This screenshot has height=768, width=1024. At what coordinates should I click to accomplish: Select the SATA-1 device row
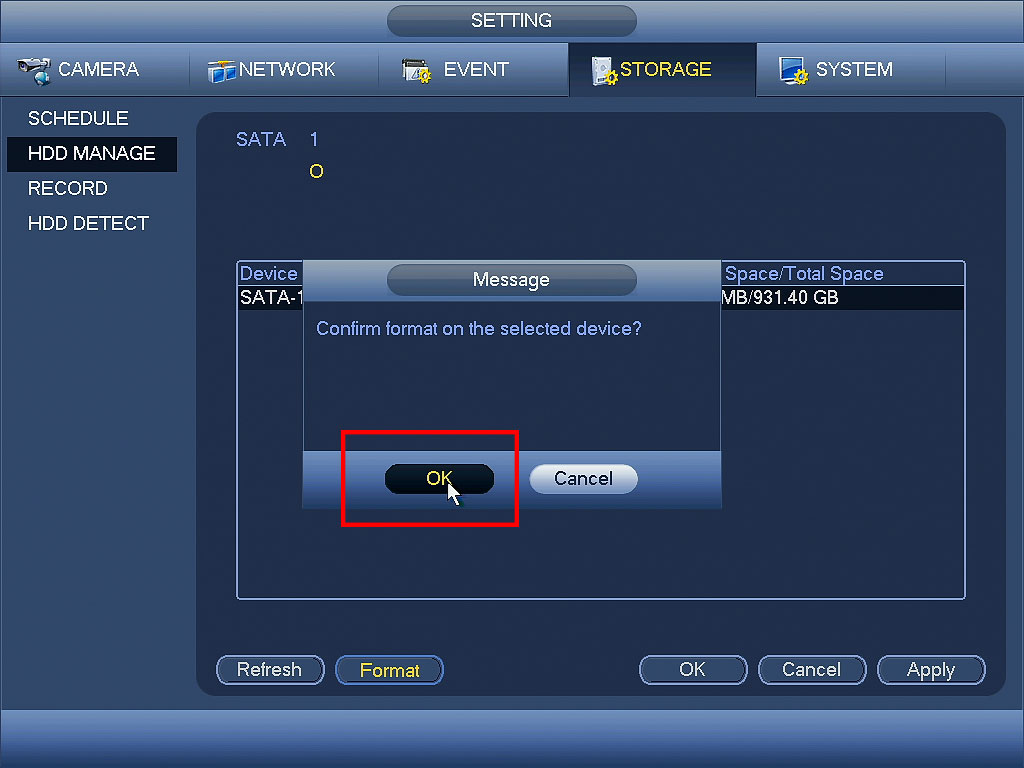tap(600, 298)
